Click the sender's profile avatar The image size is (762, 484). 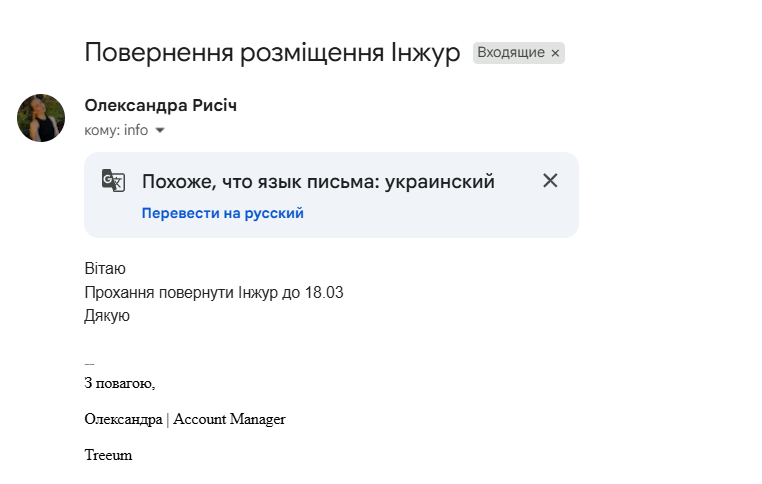tap(41, 118)
